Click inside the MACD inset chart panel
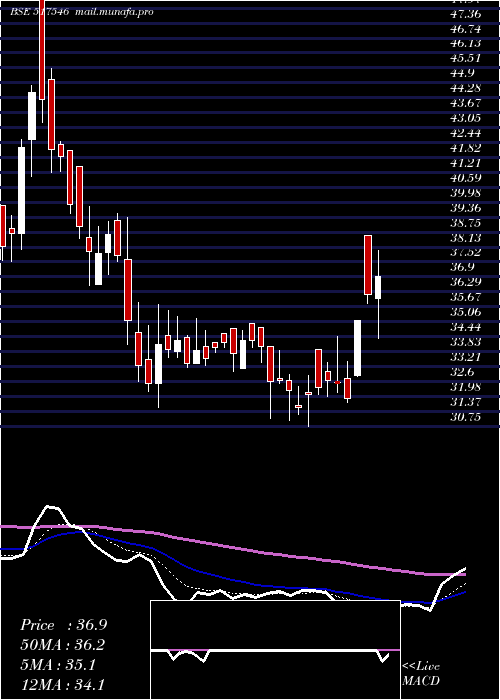This screenshot has height=700, width=500. (x=275, y=650)
